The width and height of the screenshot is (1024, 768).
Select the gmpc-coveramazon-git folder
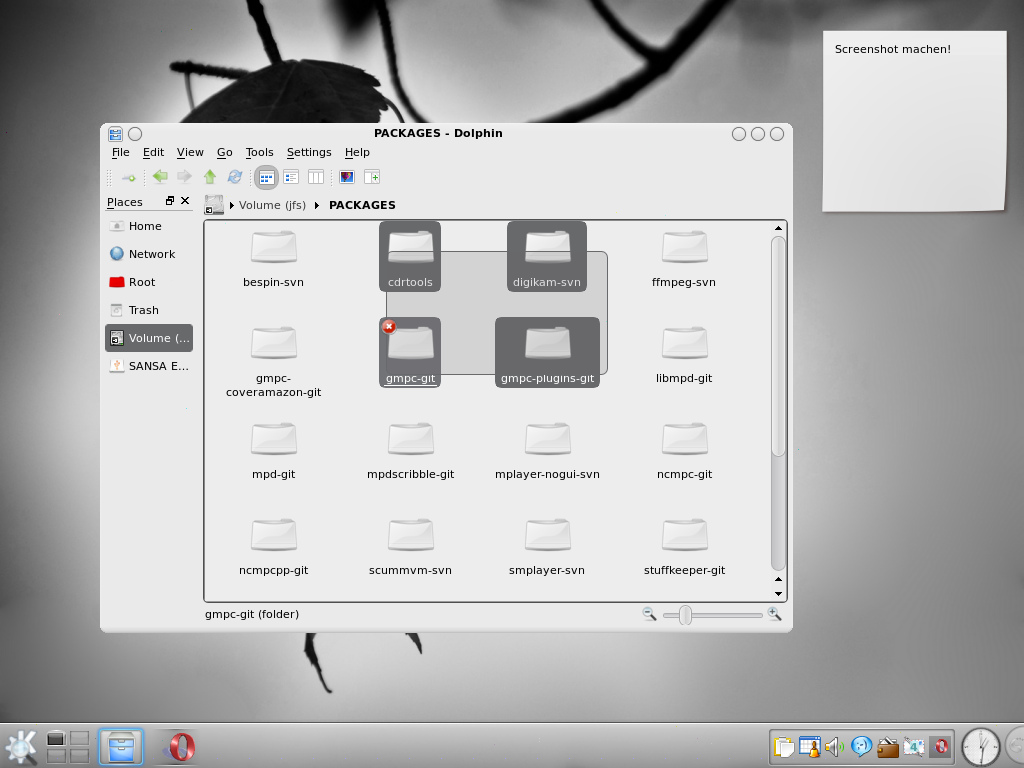coord(274,361)
